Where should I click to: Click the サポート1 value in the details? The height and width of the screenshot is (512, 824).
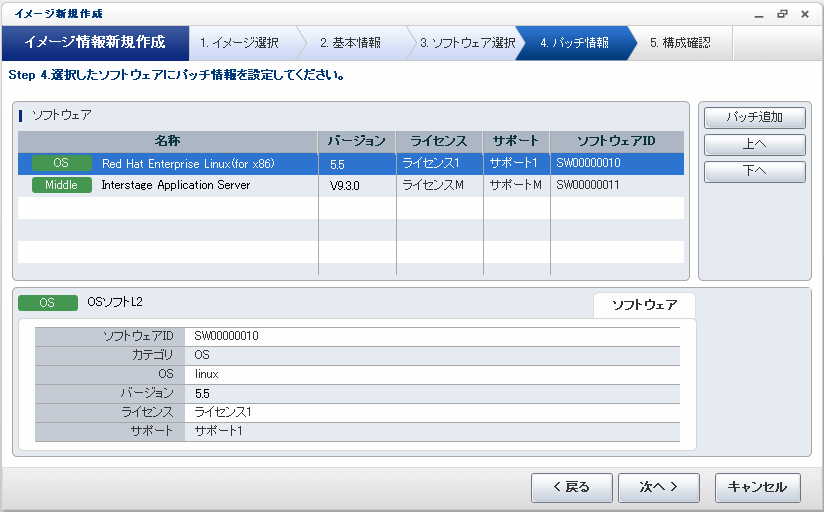pyautogui.click(x=219, y=431)
